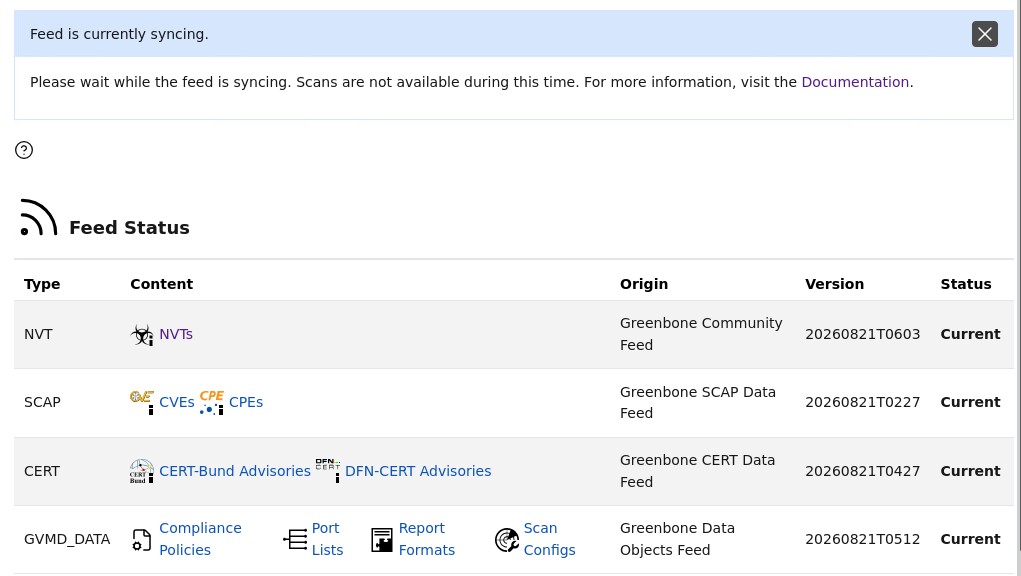Click Greenbone SCAP Data Feed origin
The width and height of the screenshot is (1021, 576).
[698, 402]
